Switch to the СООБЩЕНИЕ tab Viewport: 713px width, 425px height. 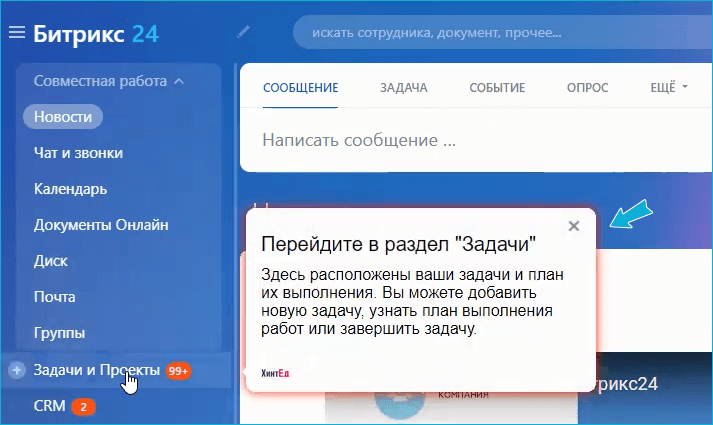pos(301,88)
